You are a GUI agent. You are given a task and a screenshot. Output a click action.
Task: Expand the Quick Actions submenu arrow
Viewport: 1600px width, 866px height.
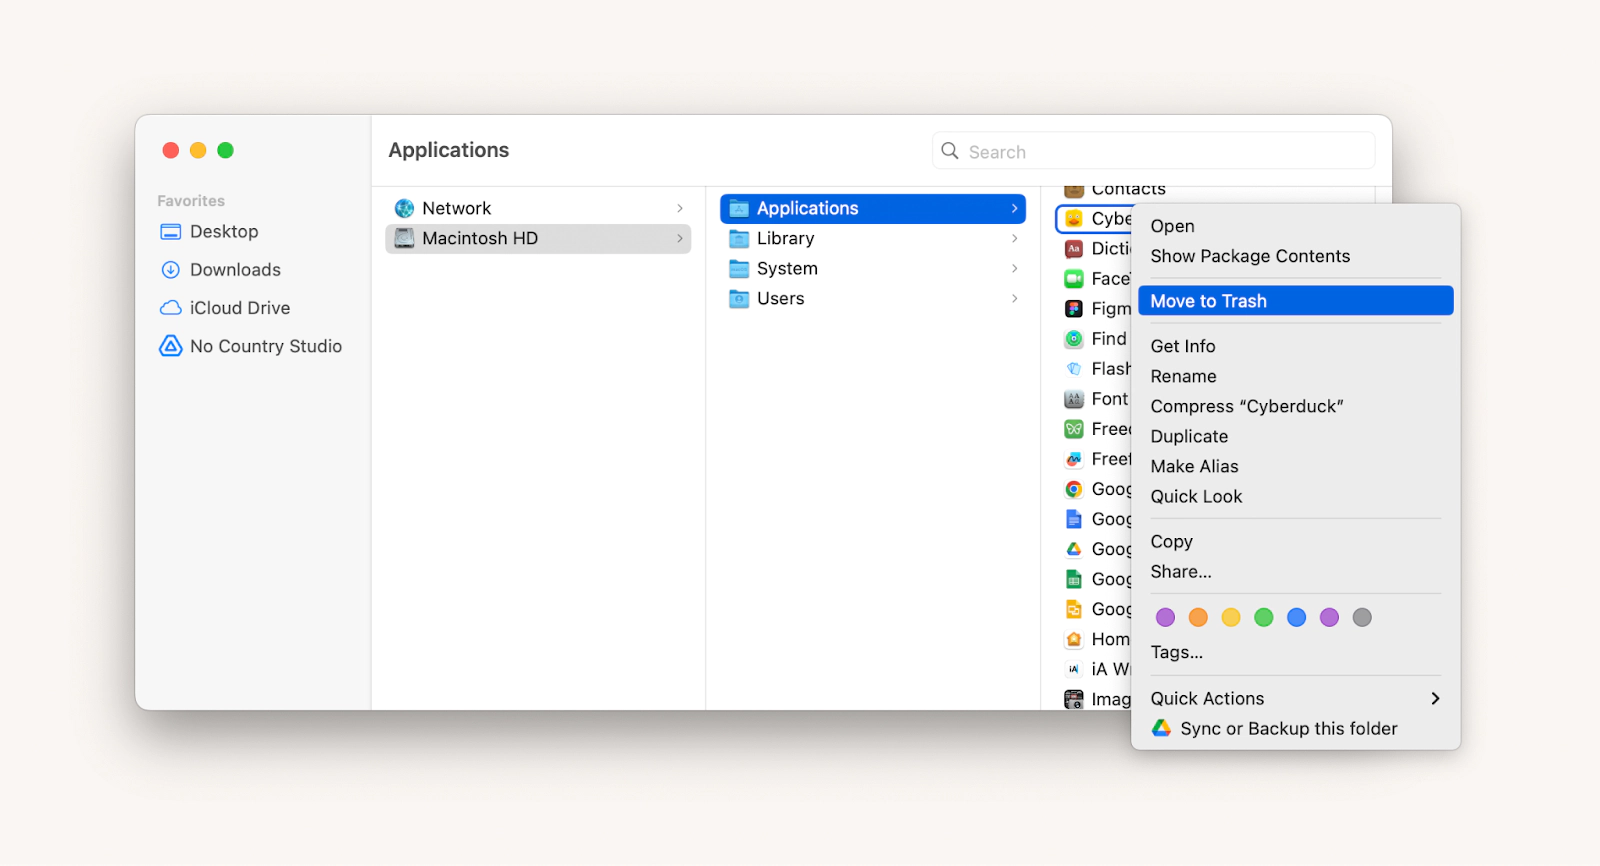click(x=1435, y=699)
